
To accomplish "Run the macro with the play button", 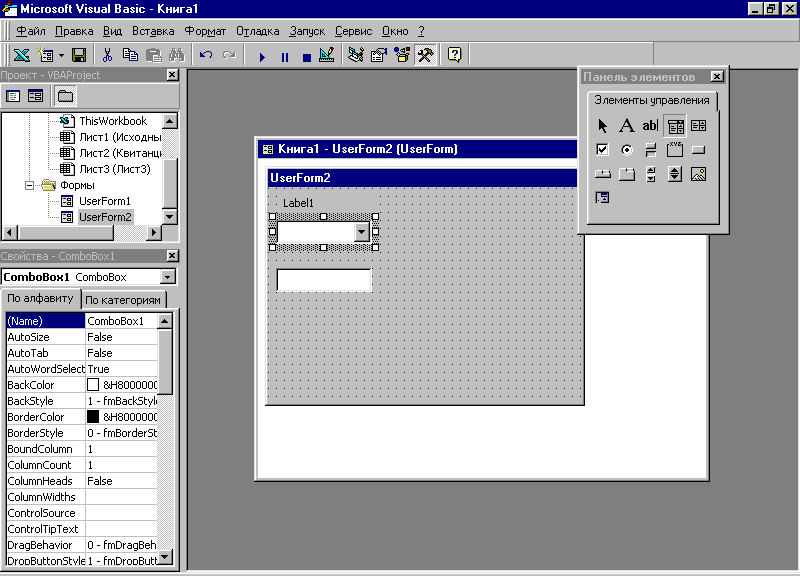I will pos(262,57).
